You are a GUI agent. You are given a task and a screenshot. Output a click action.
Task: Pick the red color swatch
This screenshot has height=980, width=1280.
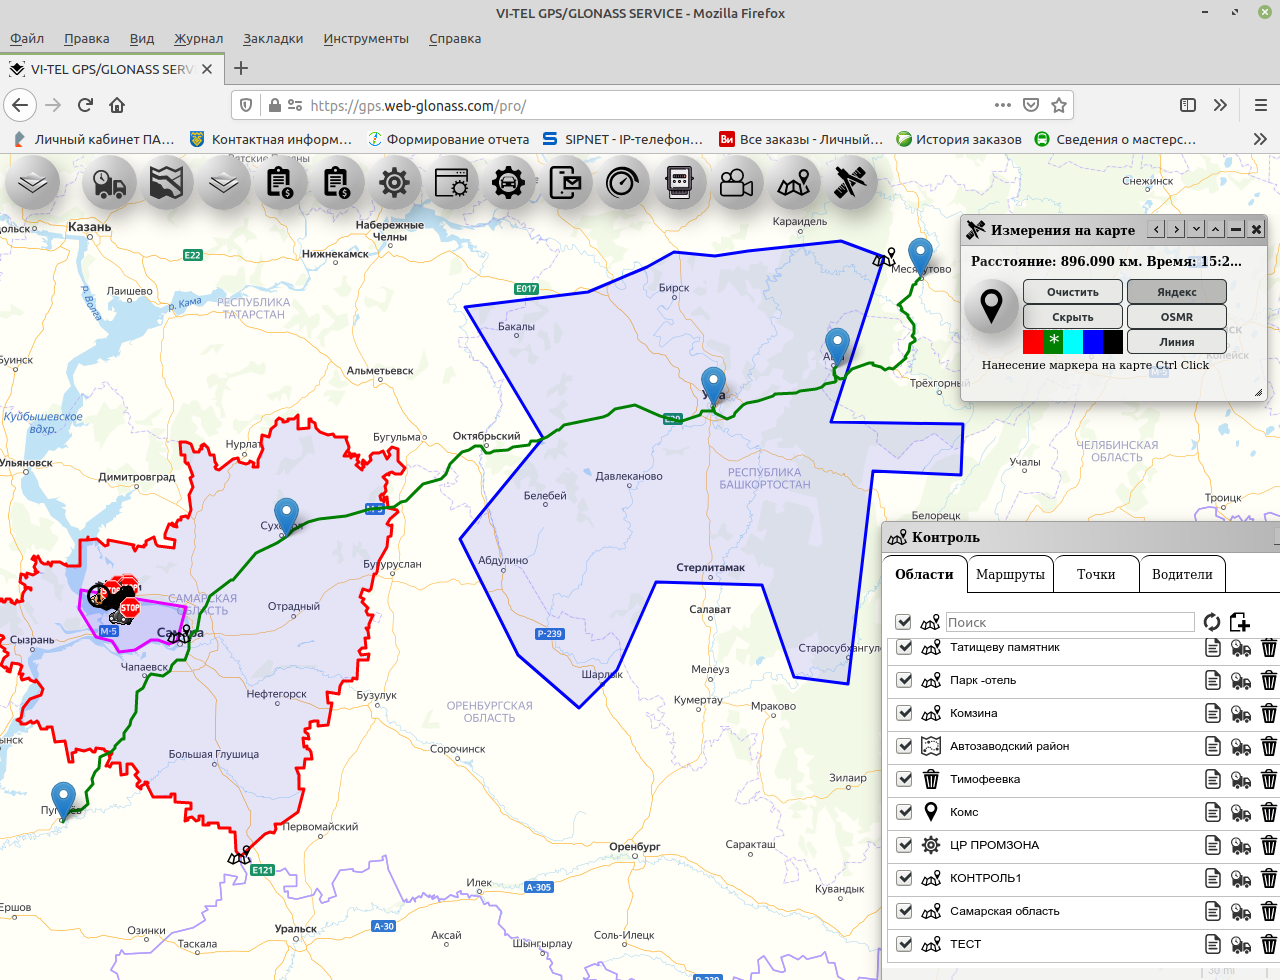pyautogui.click(x=1033, y=342)
